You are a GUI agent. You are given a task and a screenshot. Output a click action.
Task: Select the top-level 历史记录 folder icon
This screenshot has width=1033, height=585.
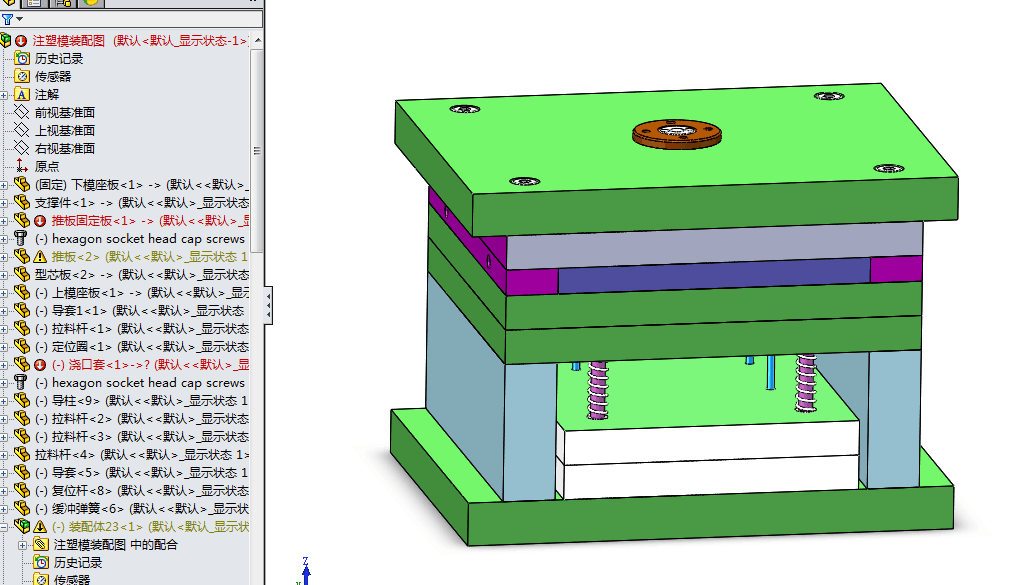[x=22, y=59]
